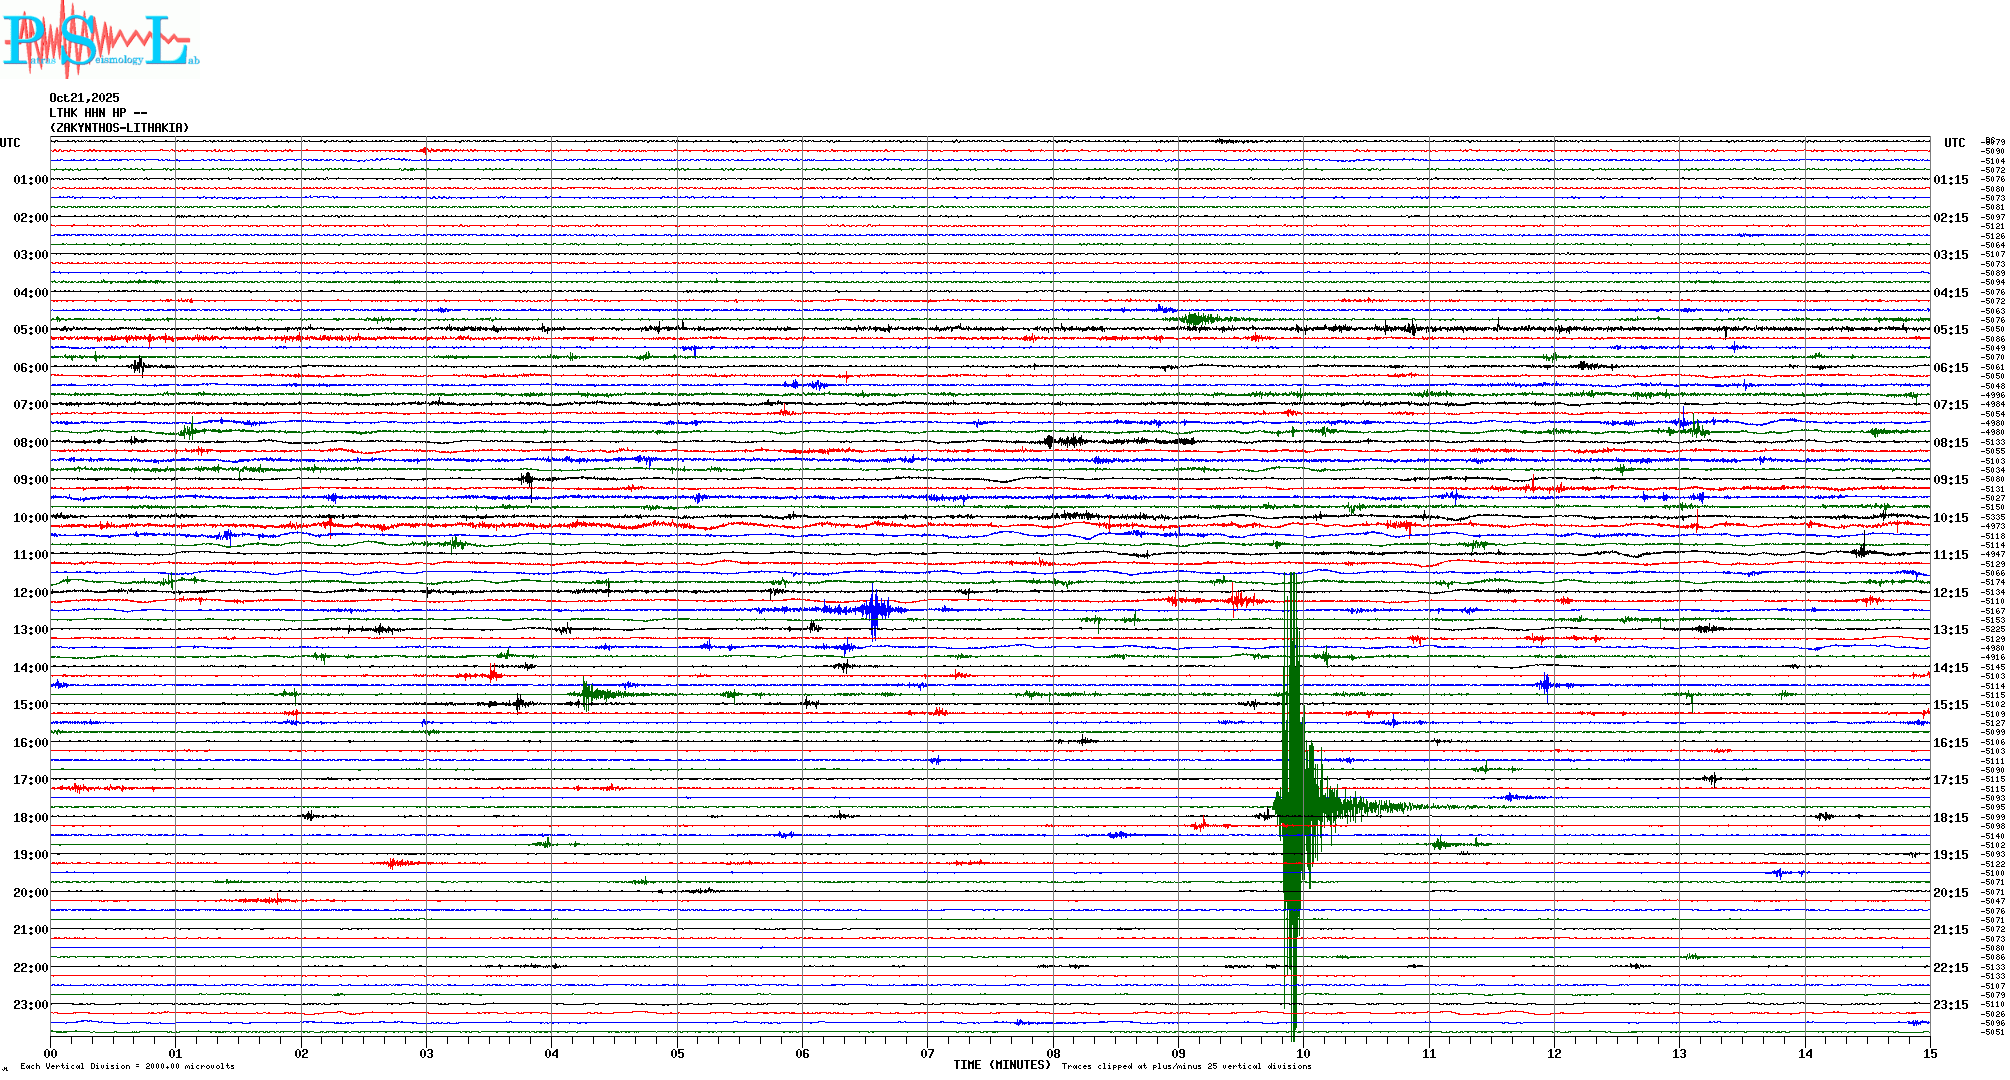Click minute marker 15 on bottom axis

[x=1929, y=1053]
